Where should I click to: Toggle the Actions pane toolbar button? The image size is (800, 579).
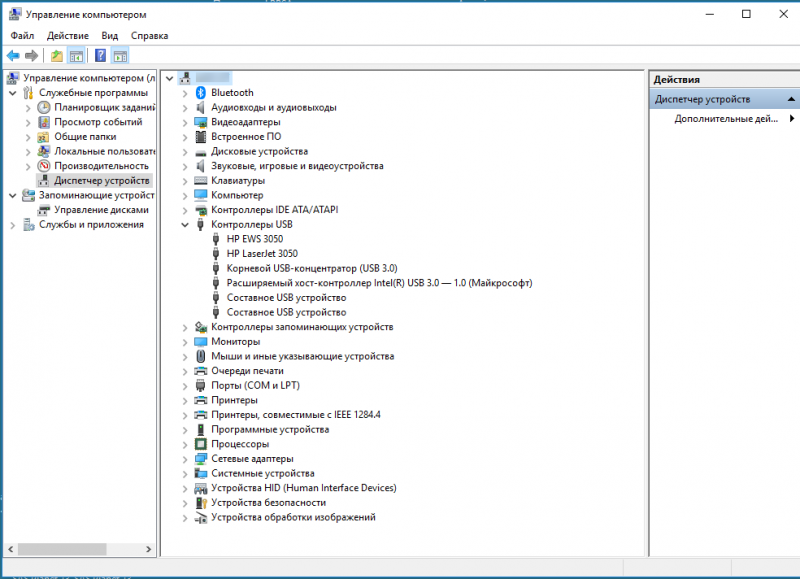pyautogui.click(x=120, y=56)
